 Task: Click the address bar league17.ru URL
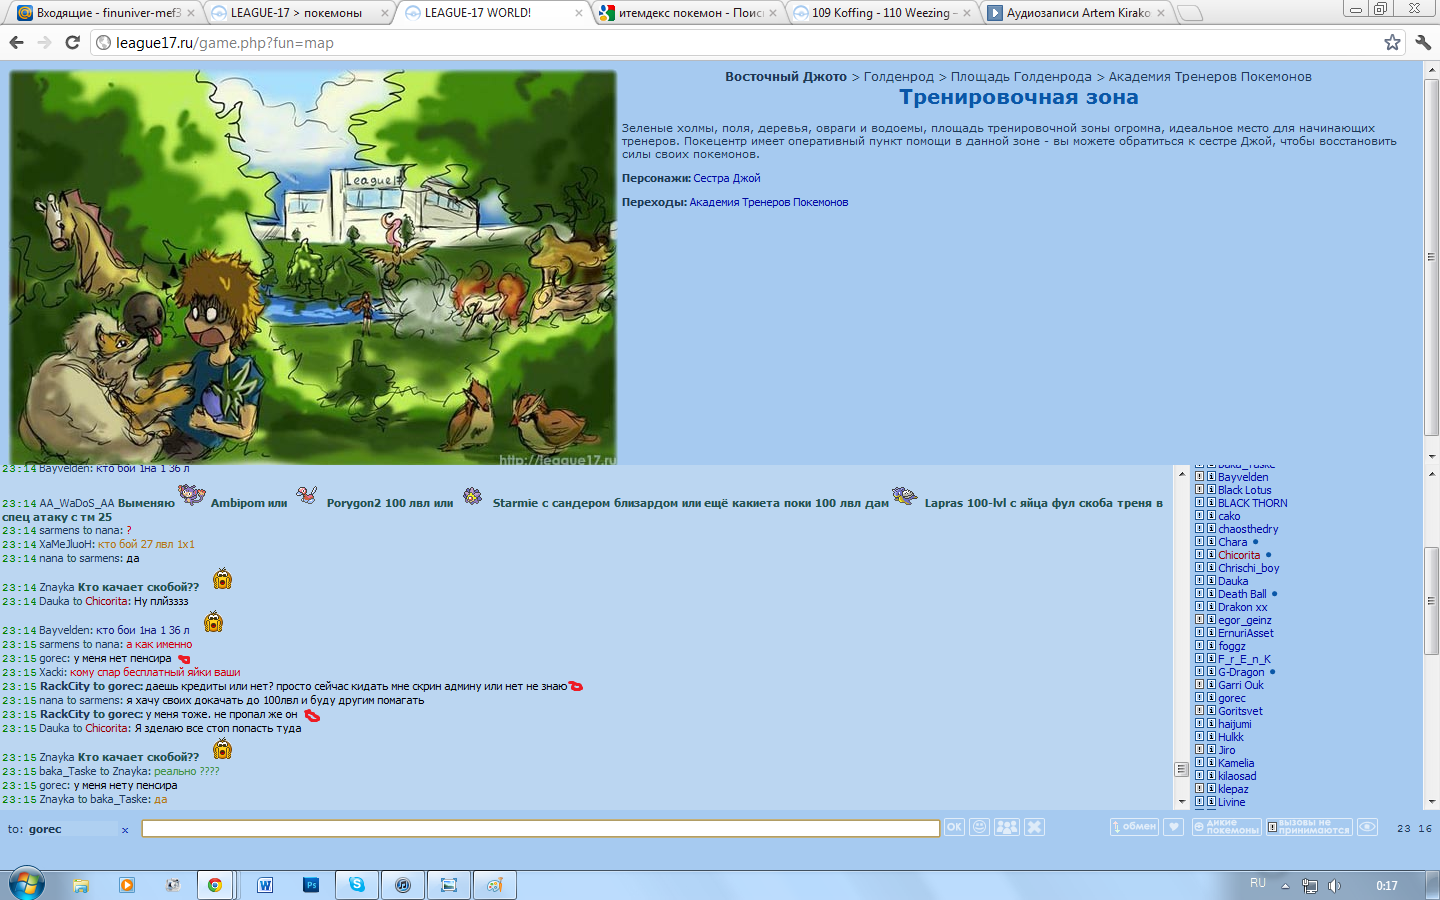tap(224, 43)
